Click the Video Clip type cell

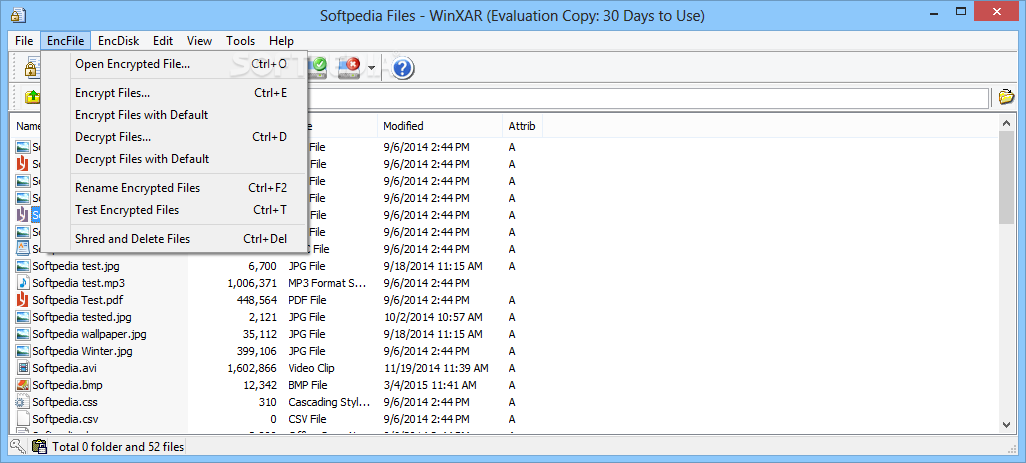pos(311,368)
